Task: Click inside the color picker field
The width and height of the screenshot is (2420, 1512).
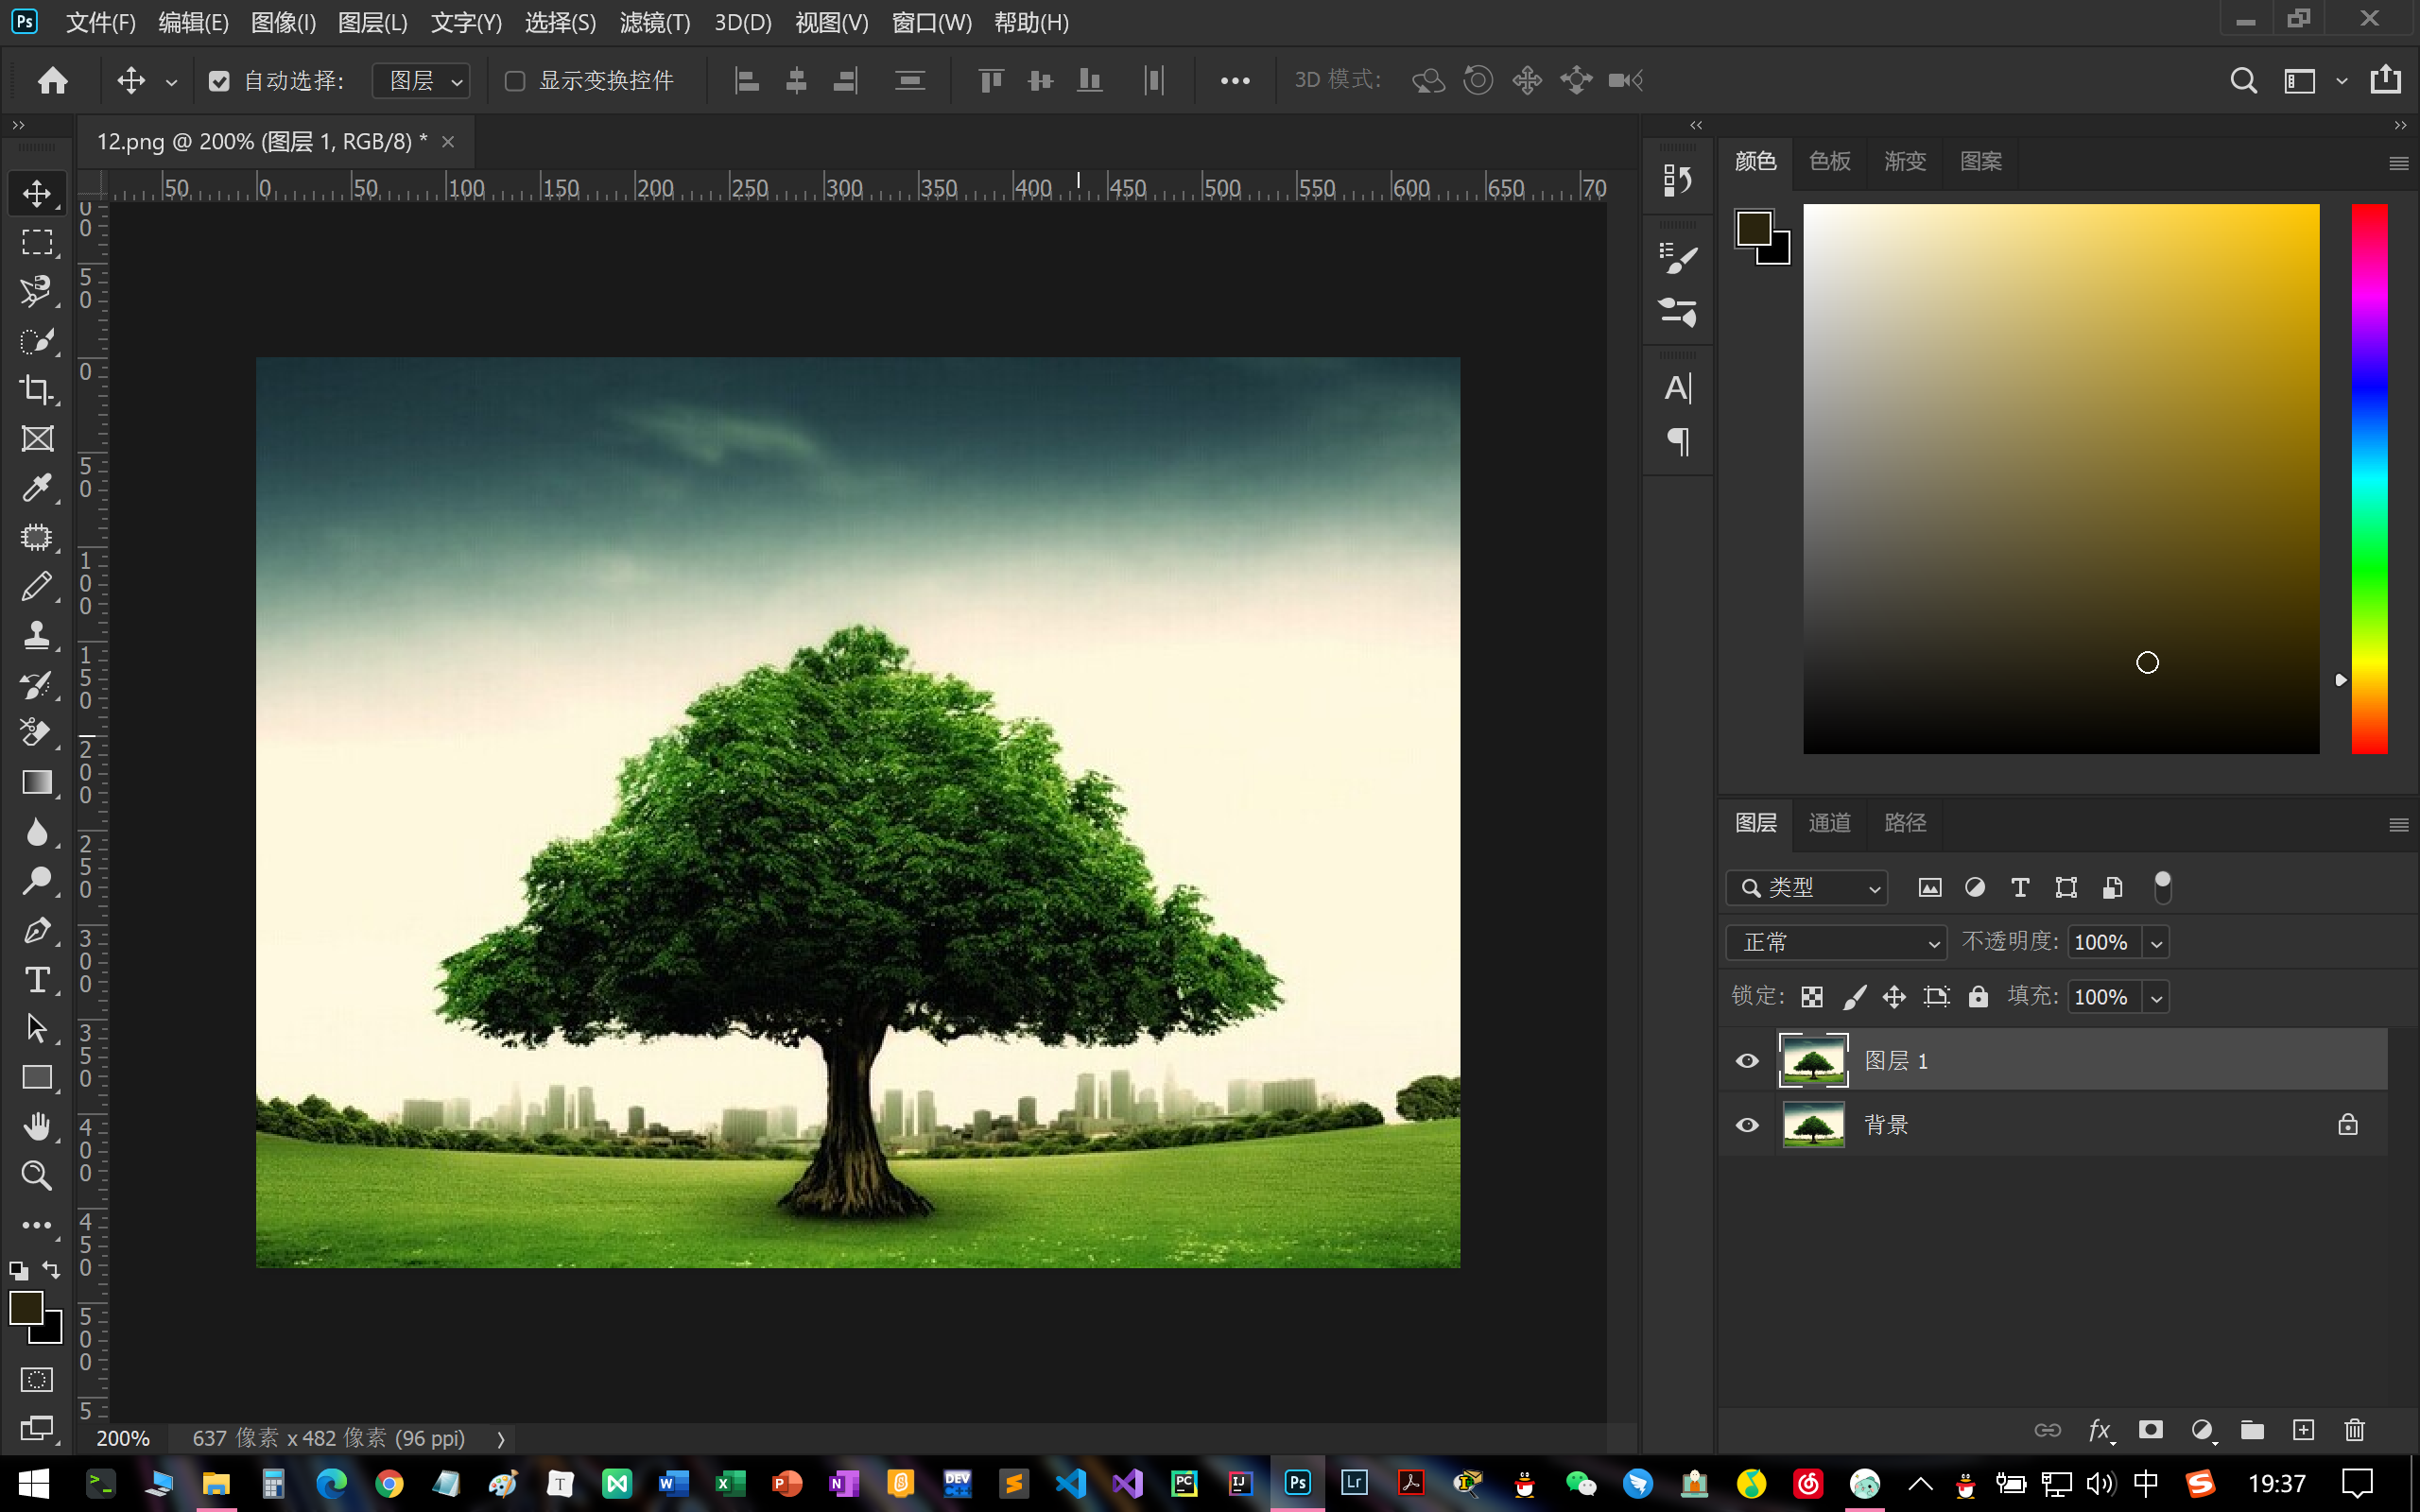Action: pos(2060,478)
